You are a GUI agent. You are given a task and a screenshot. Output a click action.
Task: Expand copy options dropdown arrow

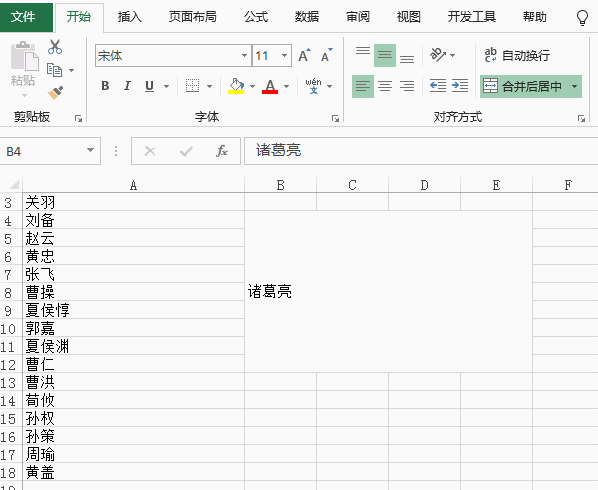click(71, 71)
